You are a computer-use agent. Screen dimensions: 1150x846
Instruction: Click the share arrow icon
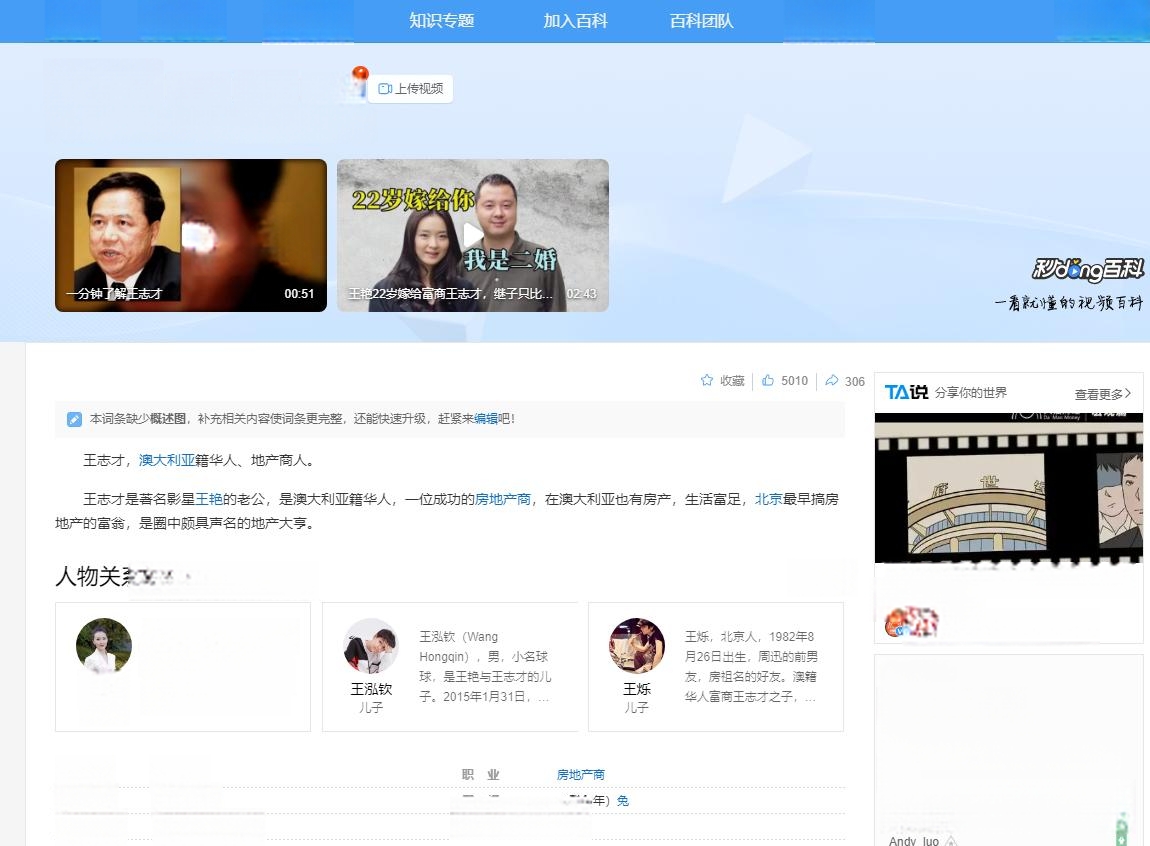pos(832,380)
